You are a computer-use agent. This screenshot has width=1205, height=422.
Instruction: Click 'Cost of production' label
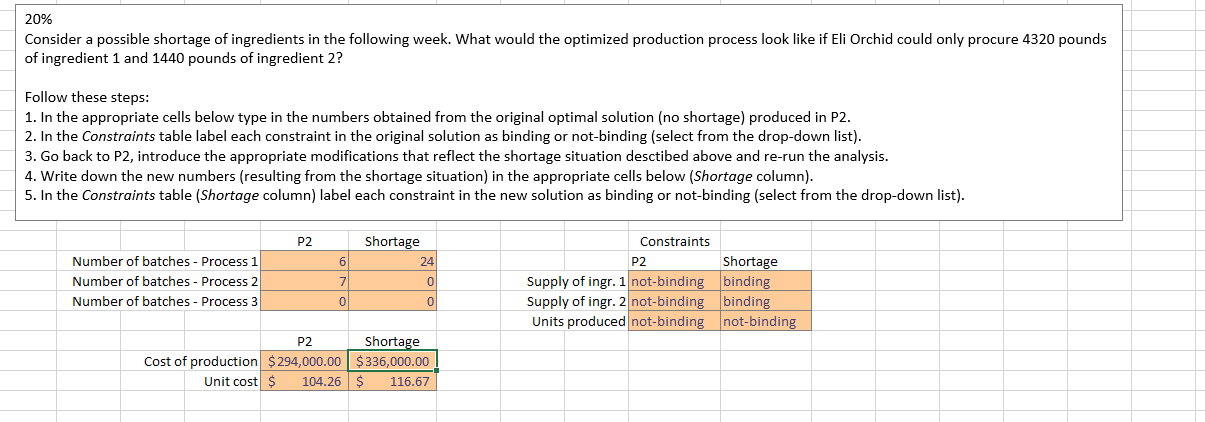coord(201,362)
